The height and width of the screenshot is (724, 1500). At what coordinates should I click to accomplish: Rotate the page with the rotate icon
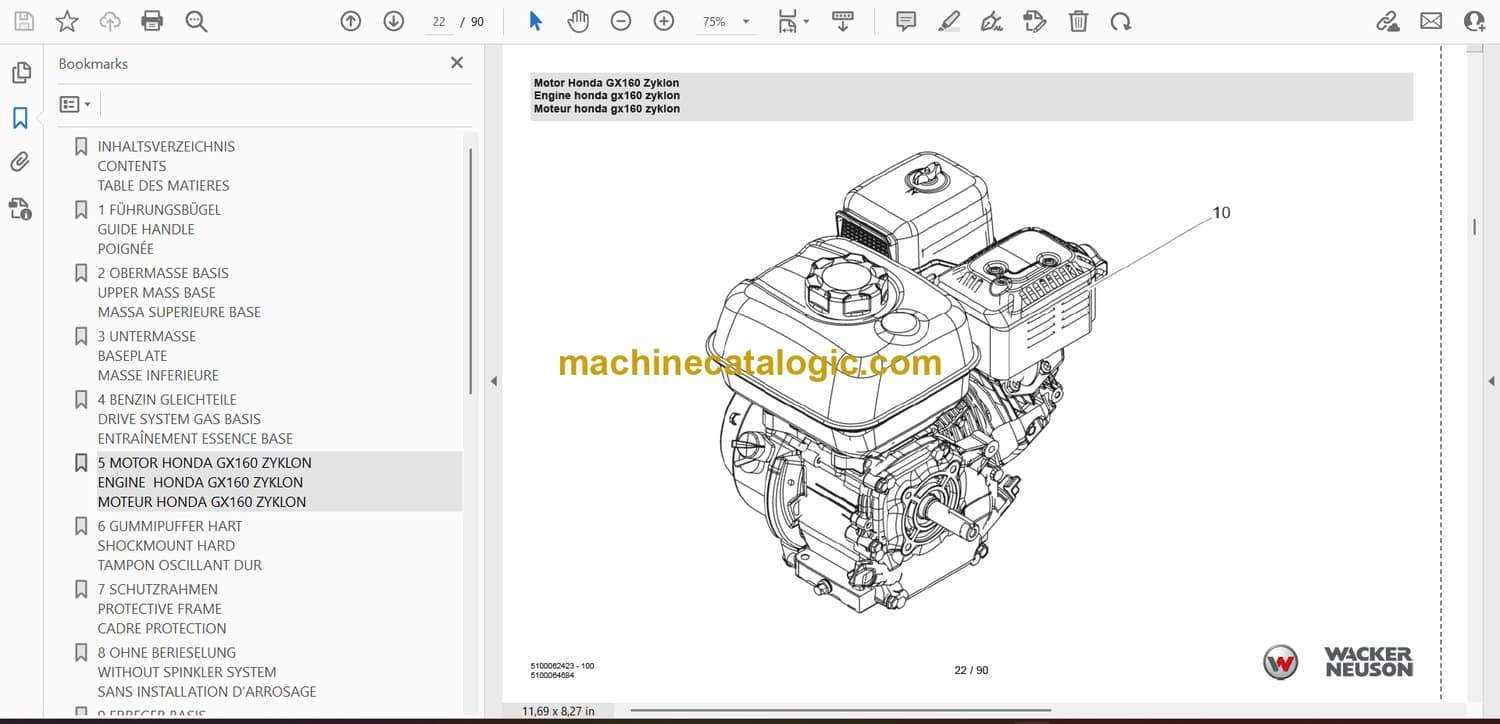point(1121,21)
